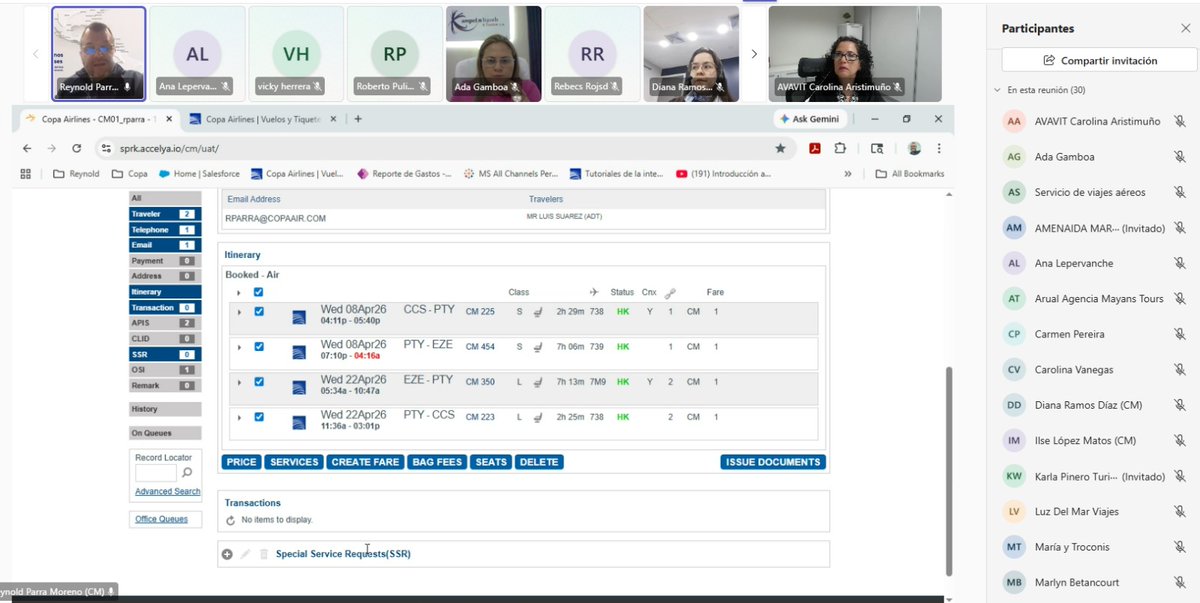Click the page vertical scrollbar thumb
The height and width of the screenshot is (603, 1200).
point(949,470)
